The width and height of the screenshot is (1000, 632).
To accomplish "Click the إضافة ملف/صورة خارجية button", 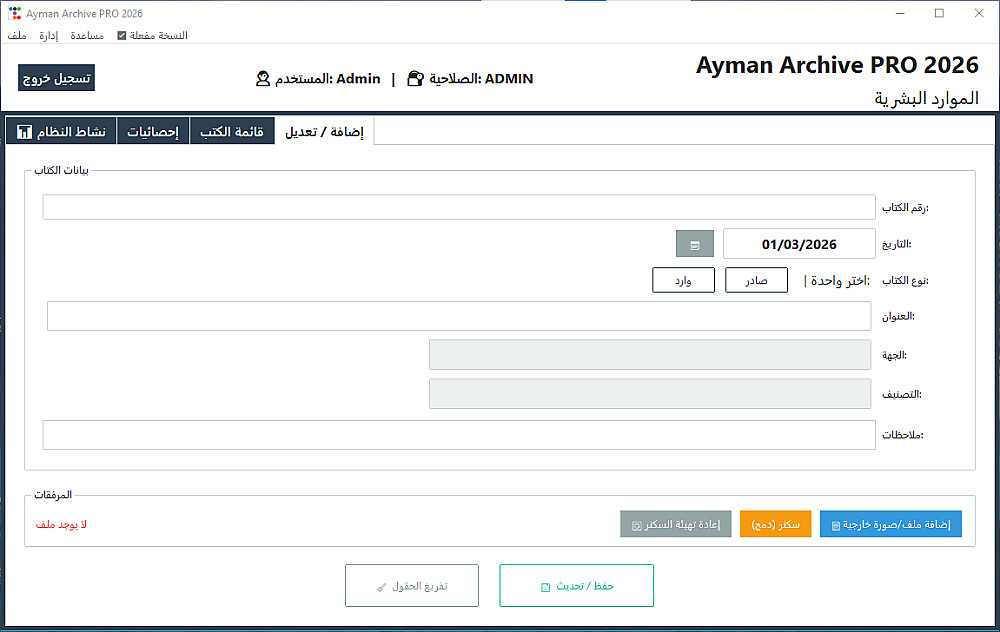I will (891, 524).
